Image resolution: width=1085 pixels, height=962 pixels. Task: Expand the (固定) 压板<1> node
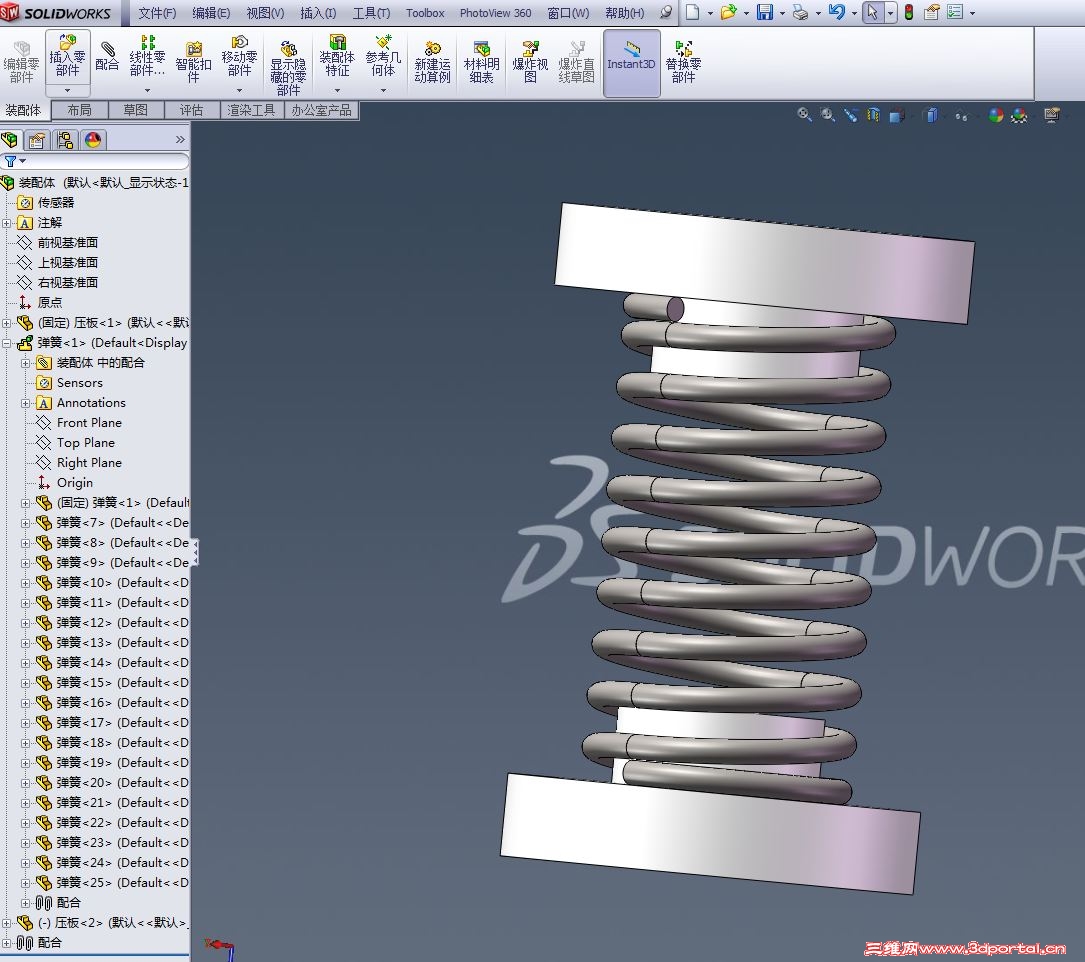tap(7, 323)
